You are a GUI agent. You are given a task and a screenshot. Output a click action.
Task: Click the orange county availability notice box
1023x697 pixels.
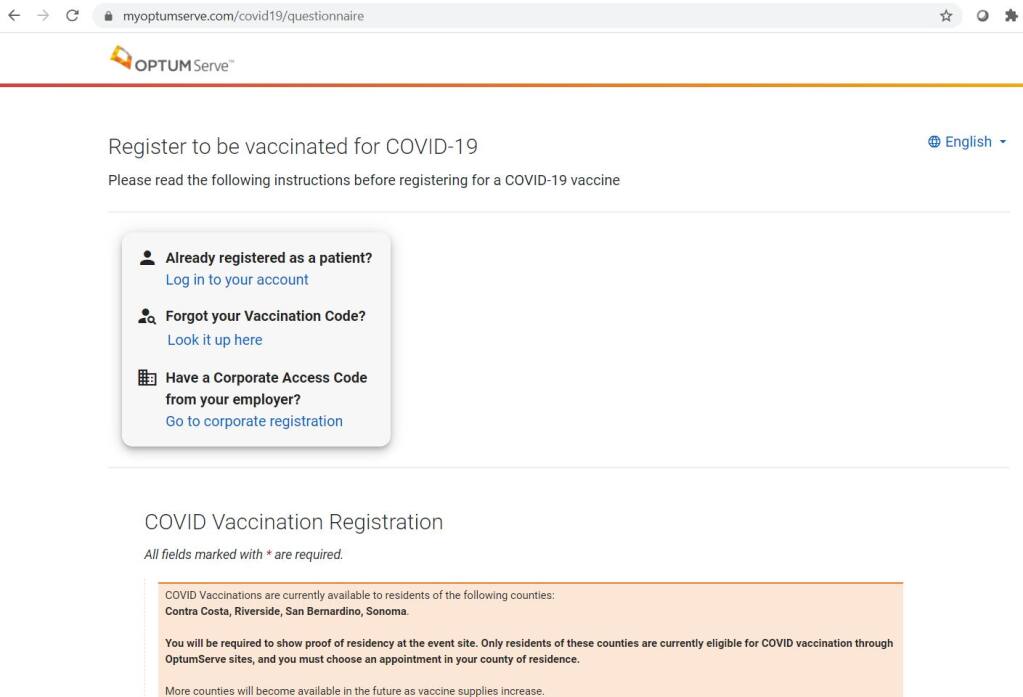tap(530, 640)
